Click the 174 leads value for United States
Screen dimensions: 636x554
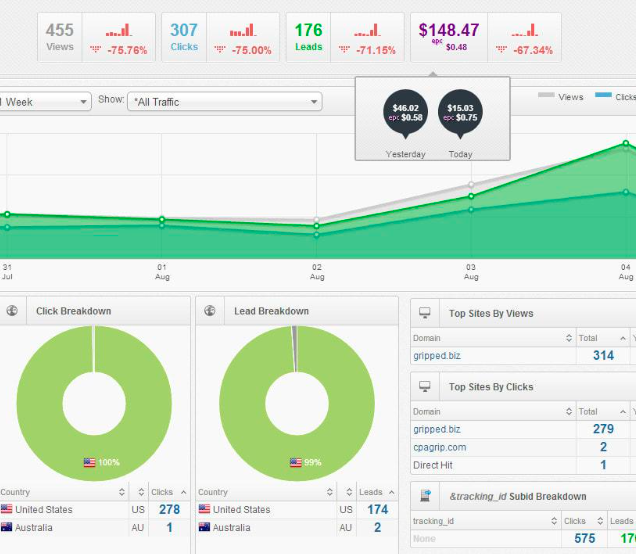tap(378, 509)
